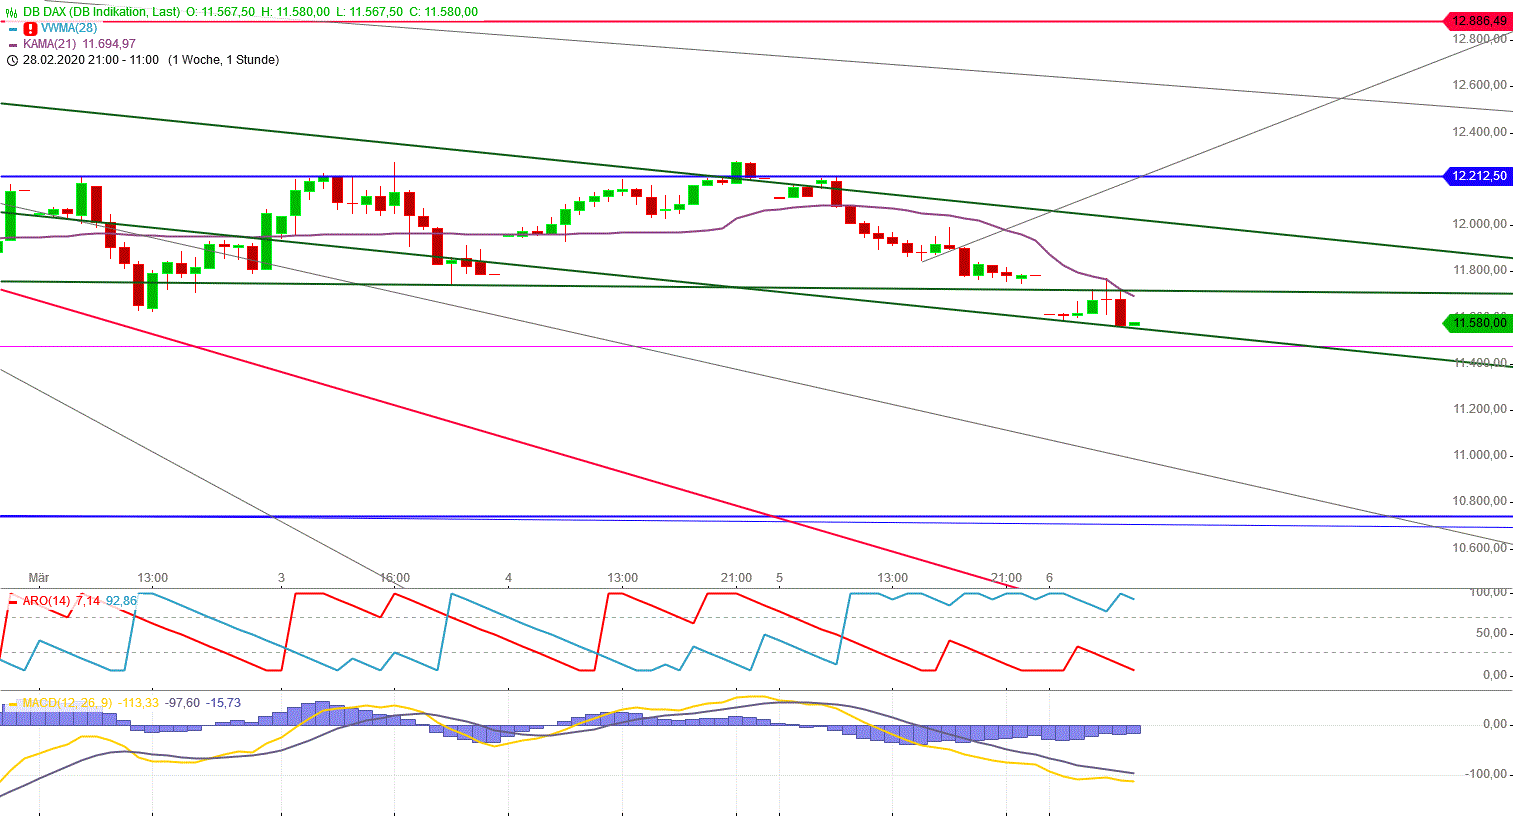Click the red ARO(14) color marker

point(13,601)
